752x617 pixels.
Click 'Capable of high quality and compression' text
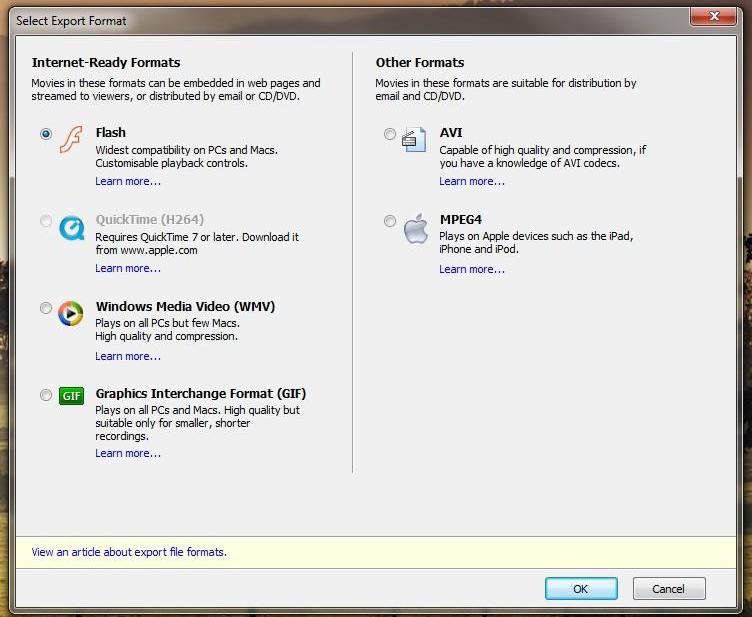tap(542, 156)
